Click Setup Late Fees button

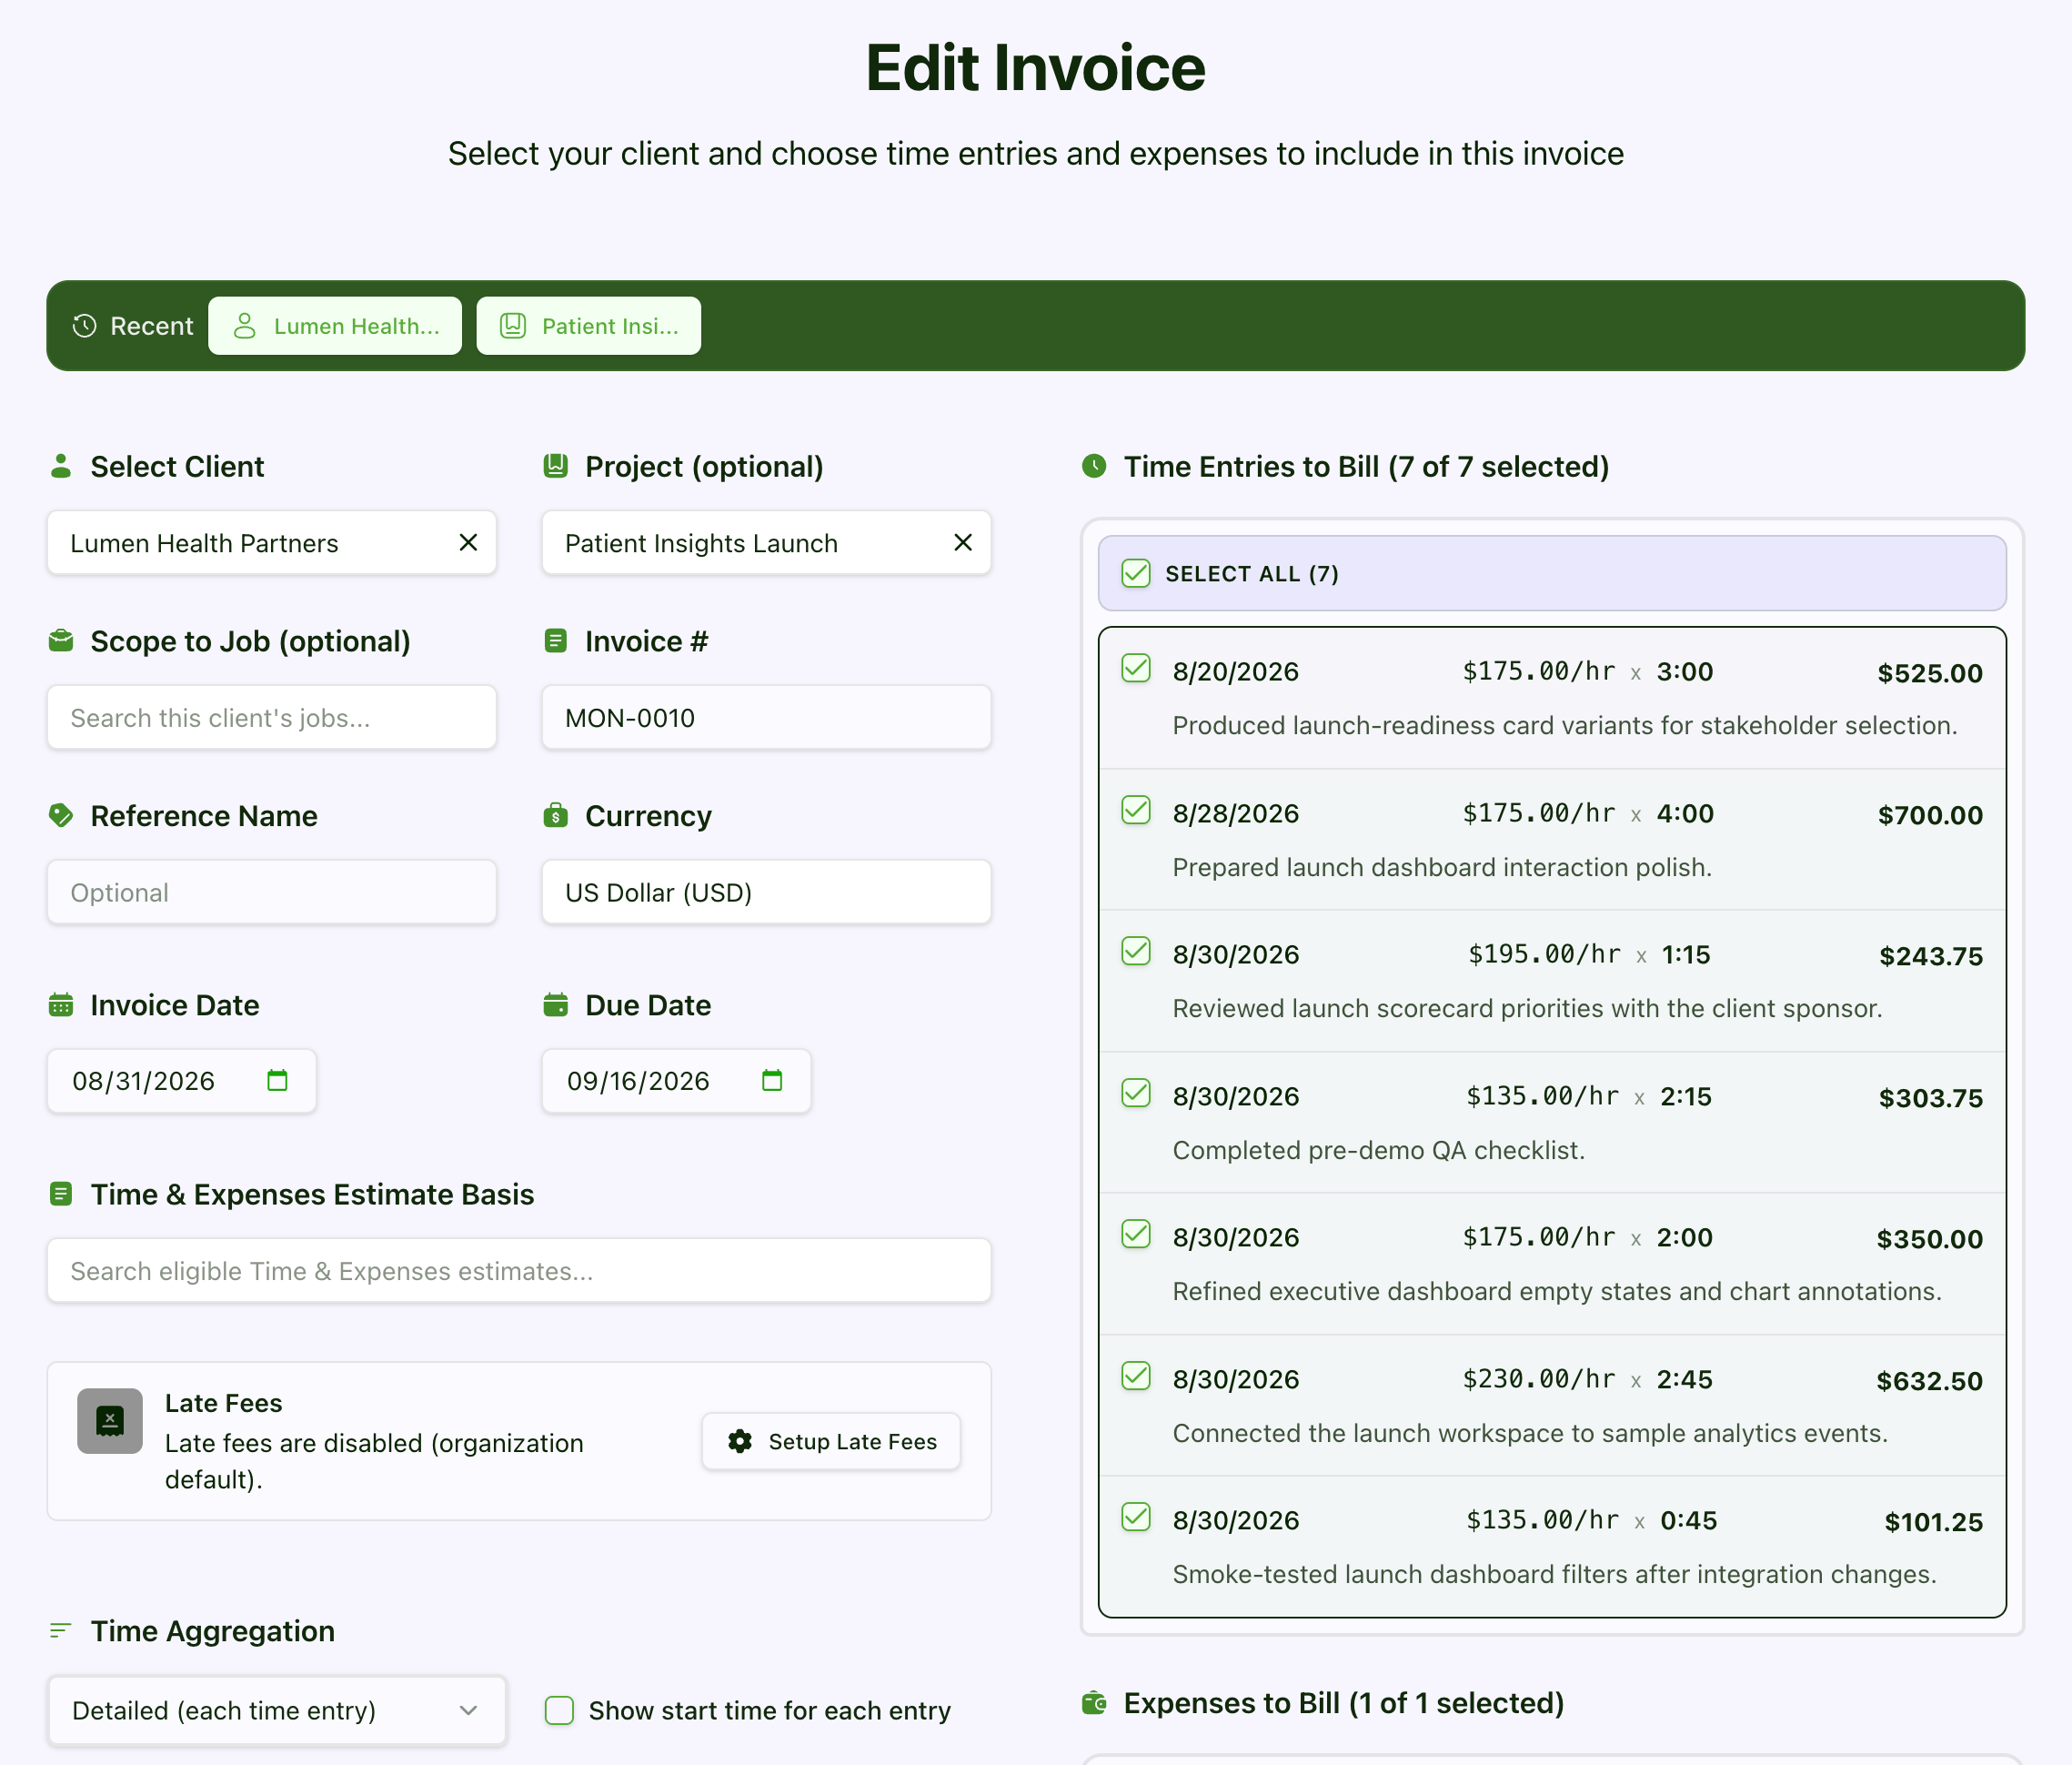click(x=831, y=1441)
